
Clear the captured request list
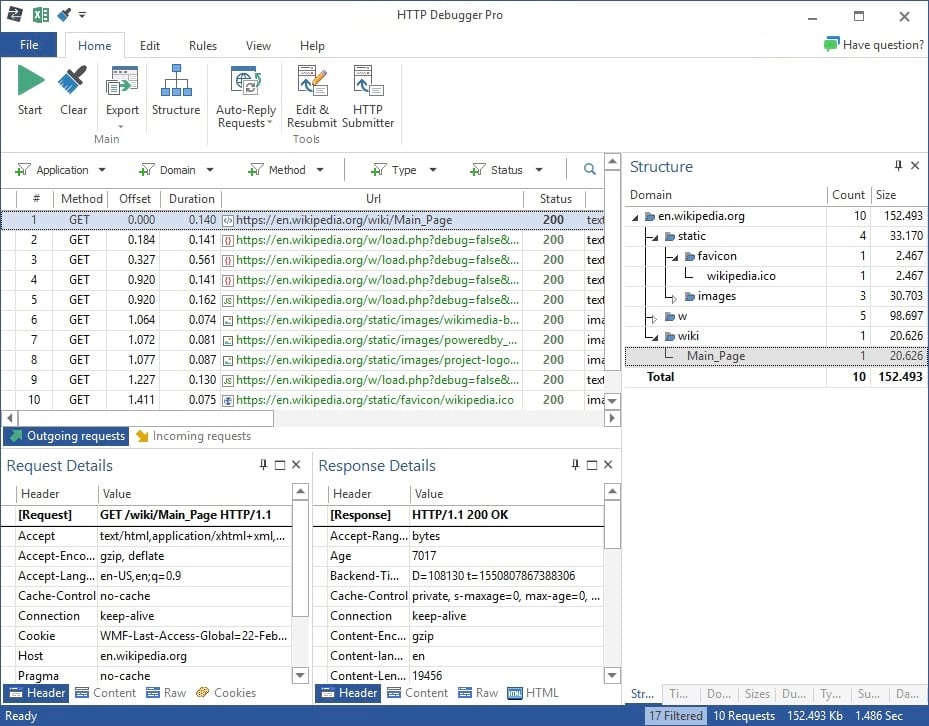point(73,91)
